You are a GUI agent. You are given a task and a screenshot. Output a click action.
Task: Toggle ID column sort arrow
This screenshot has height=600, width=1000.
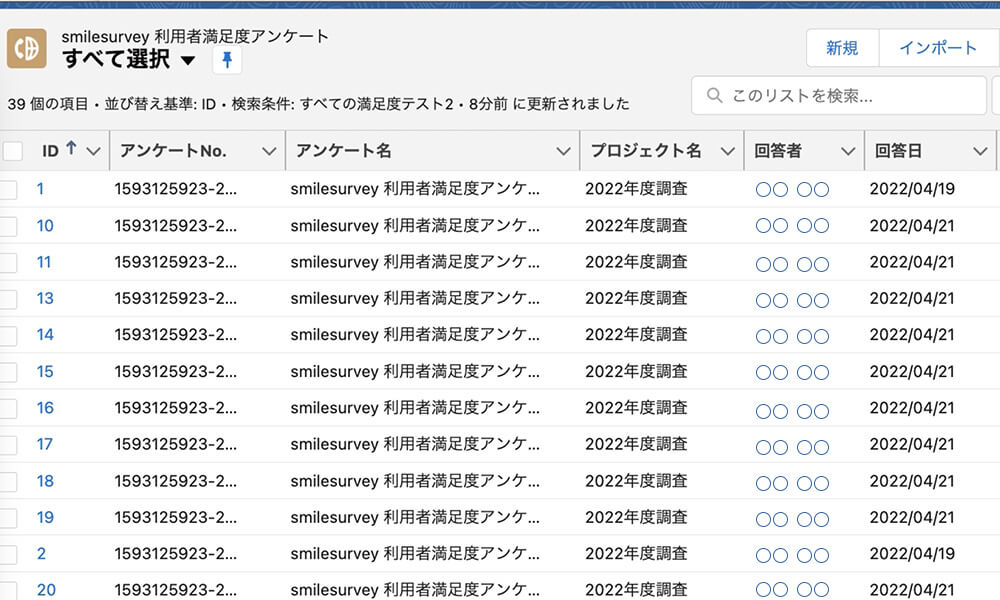71,149
